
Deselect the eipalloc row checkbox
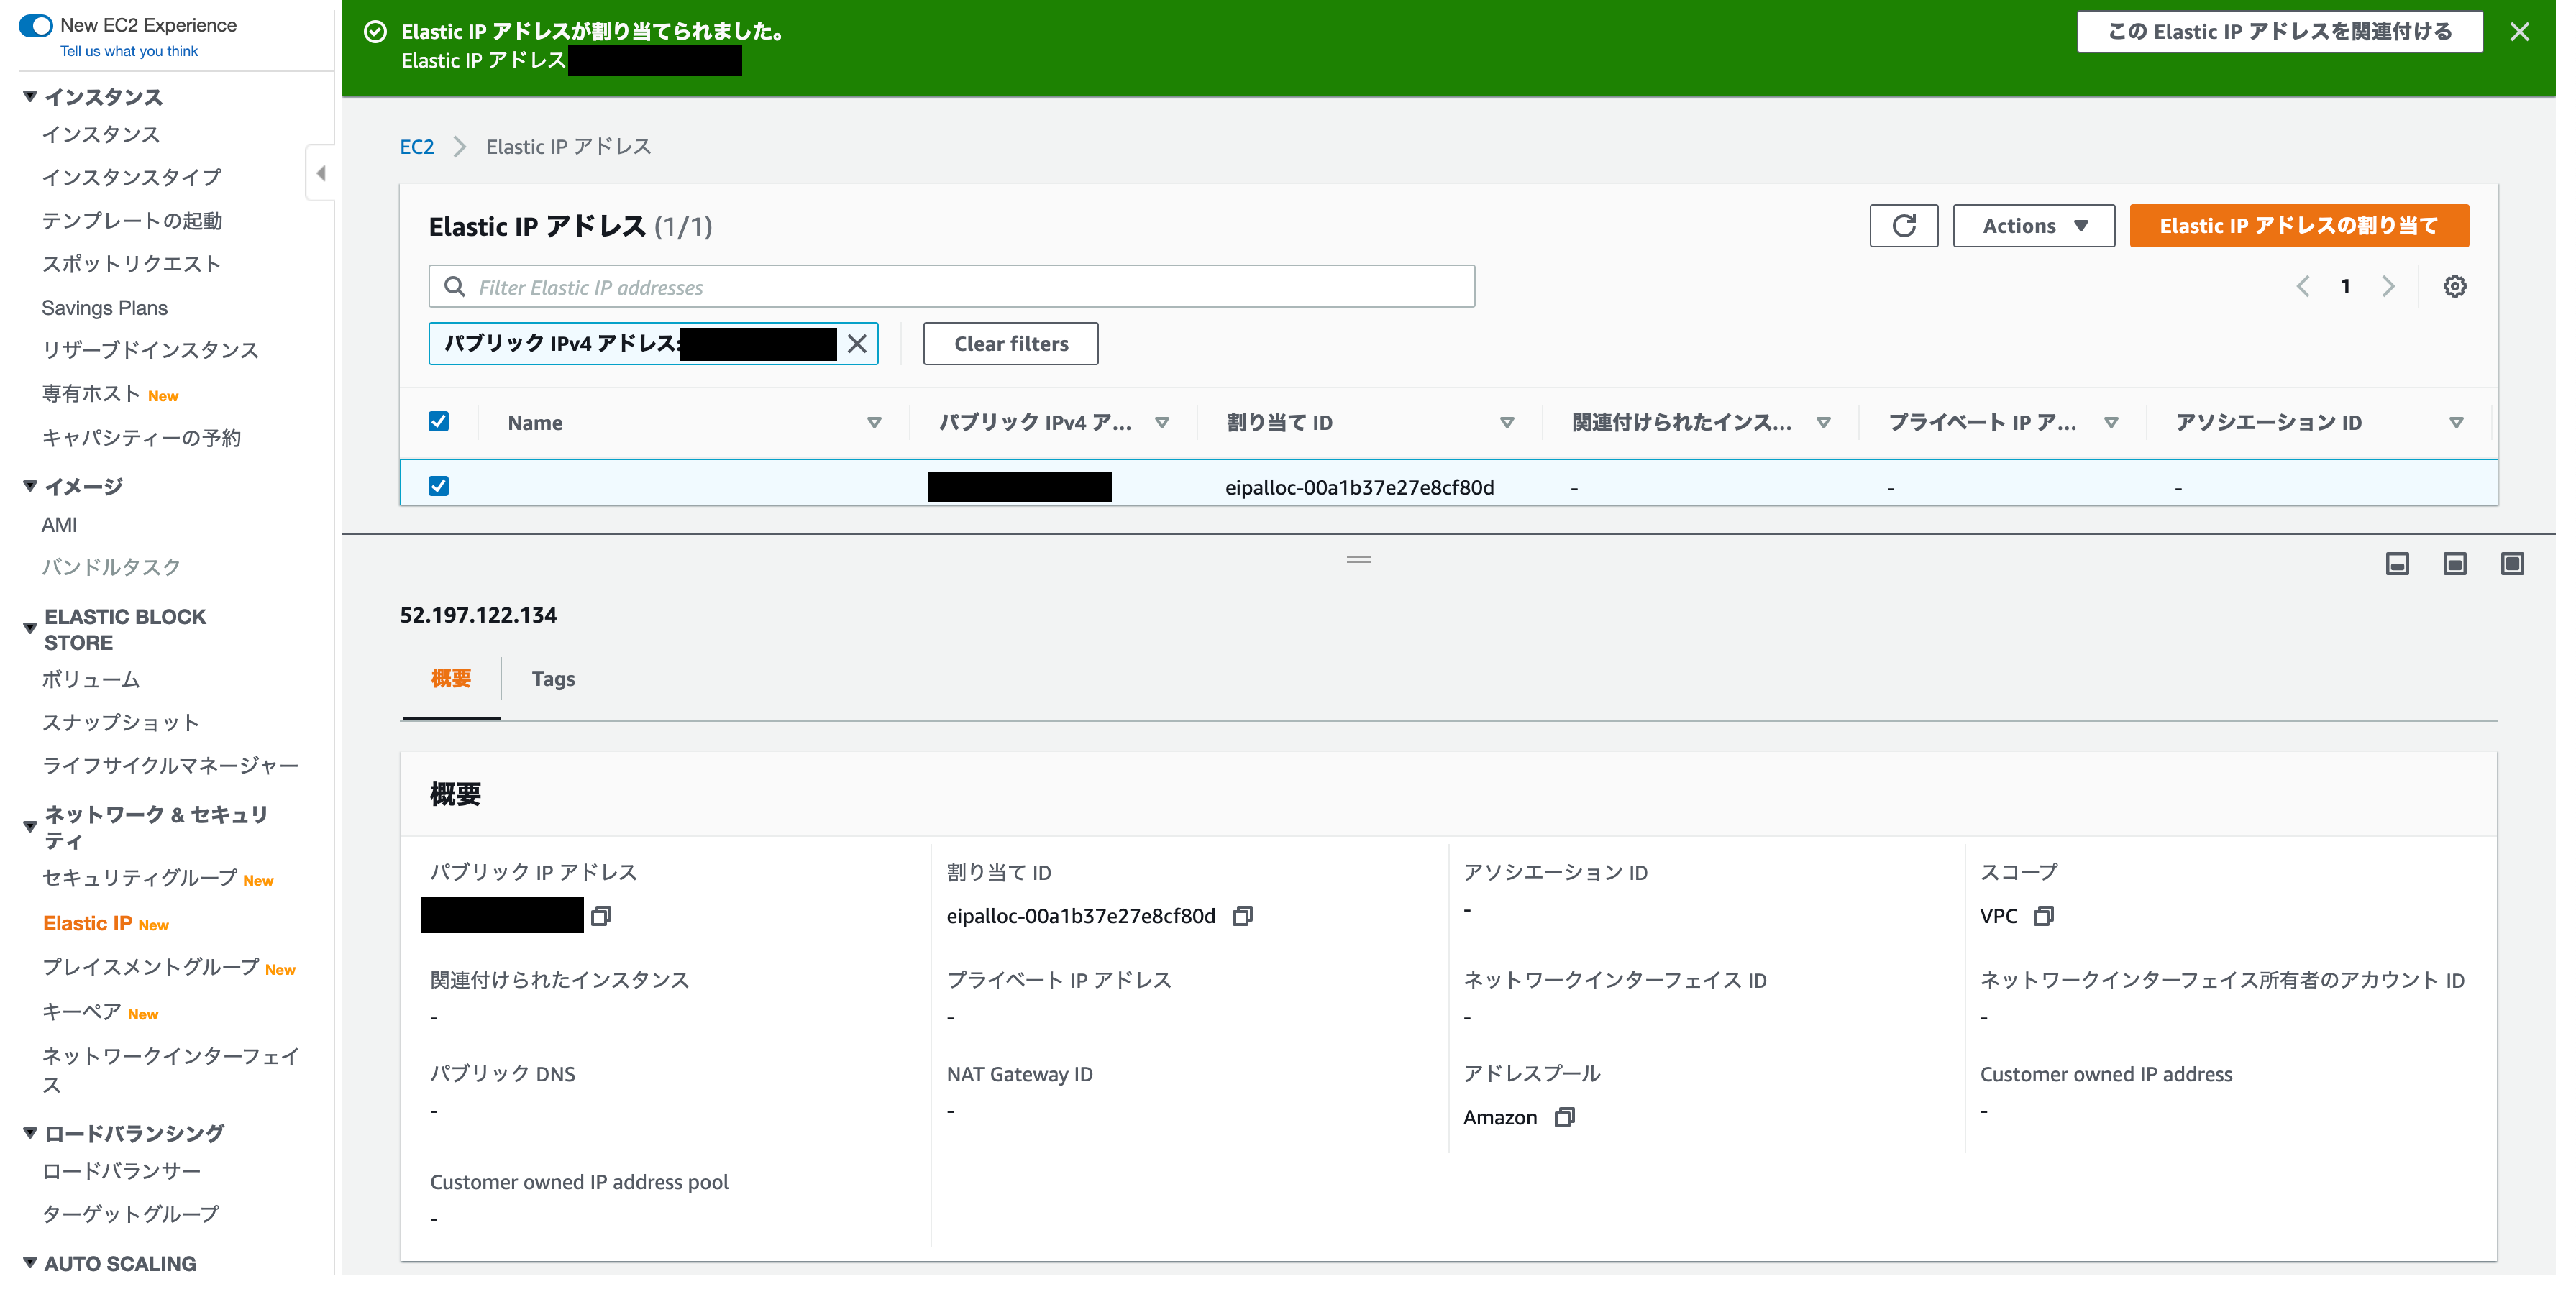[x=438, y=486]
